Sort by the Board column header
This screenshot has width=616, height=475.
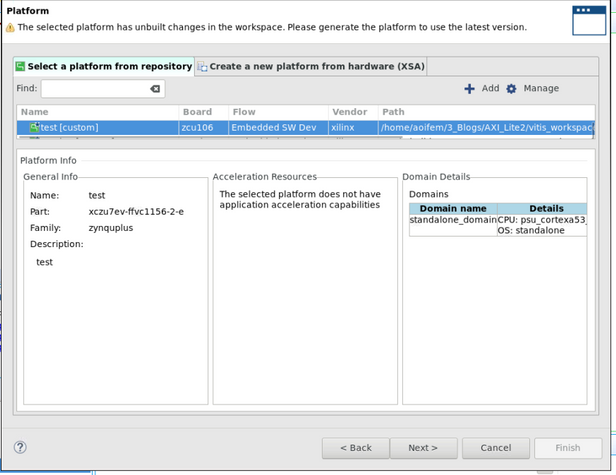[203, 112]
